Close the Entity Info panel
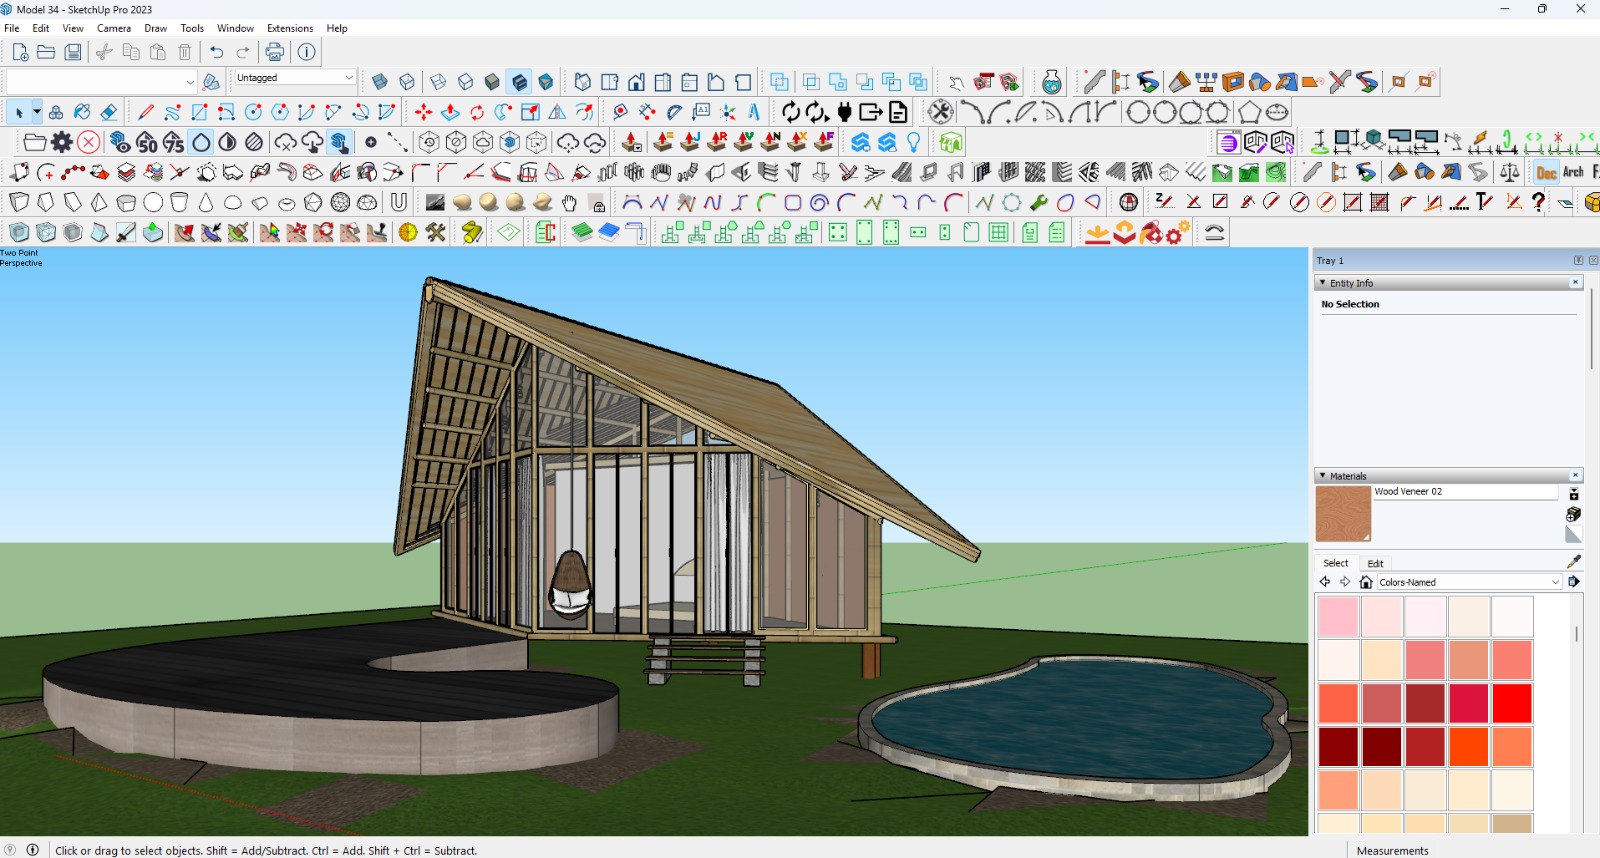Screen dimensions: 1600x858 point(1575,283)
